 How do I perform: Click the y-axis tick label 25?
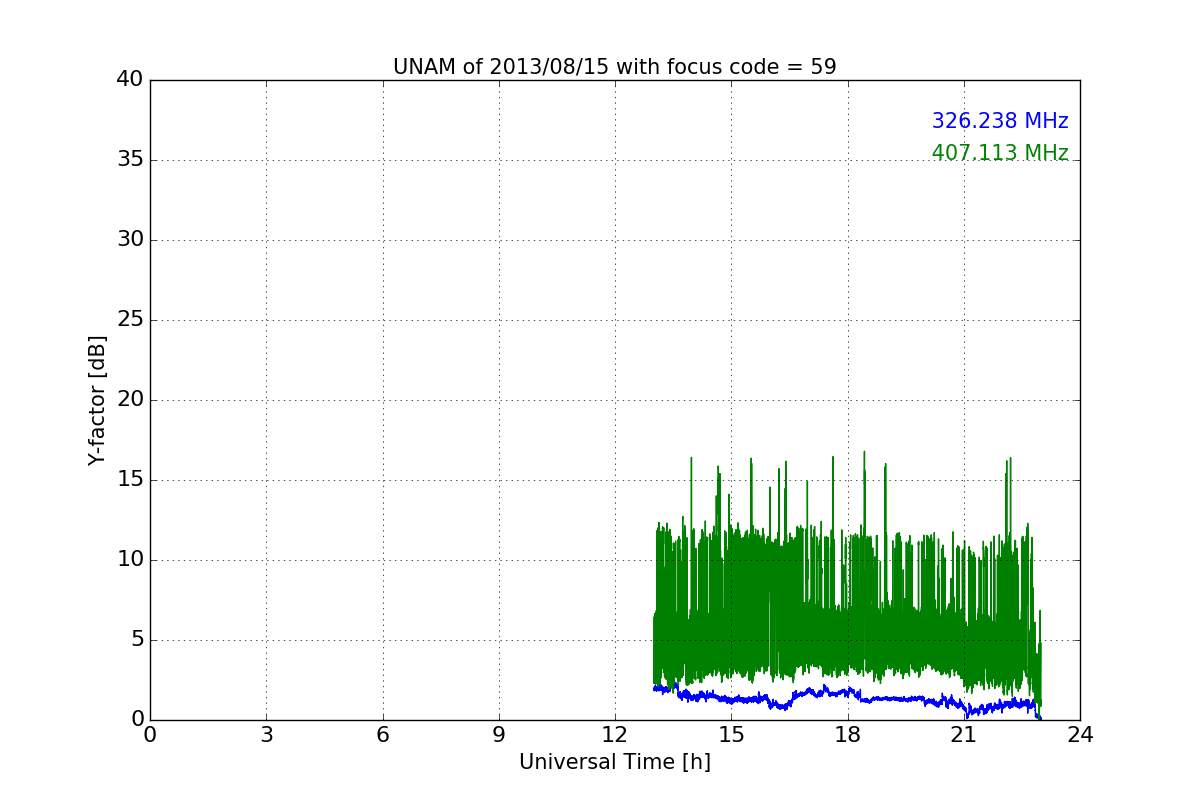pos(130,320)
